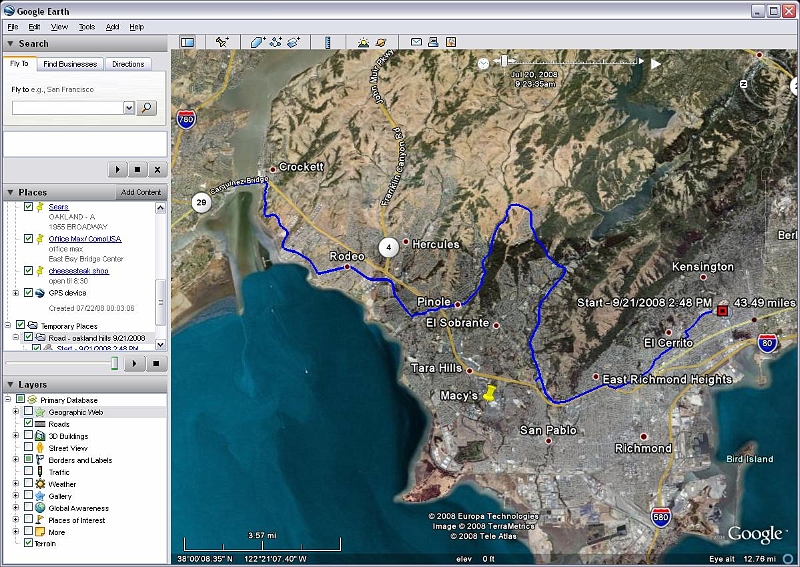Click the Weather sun layer icon
The image size is (800, 567).
pos(40,484)
